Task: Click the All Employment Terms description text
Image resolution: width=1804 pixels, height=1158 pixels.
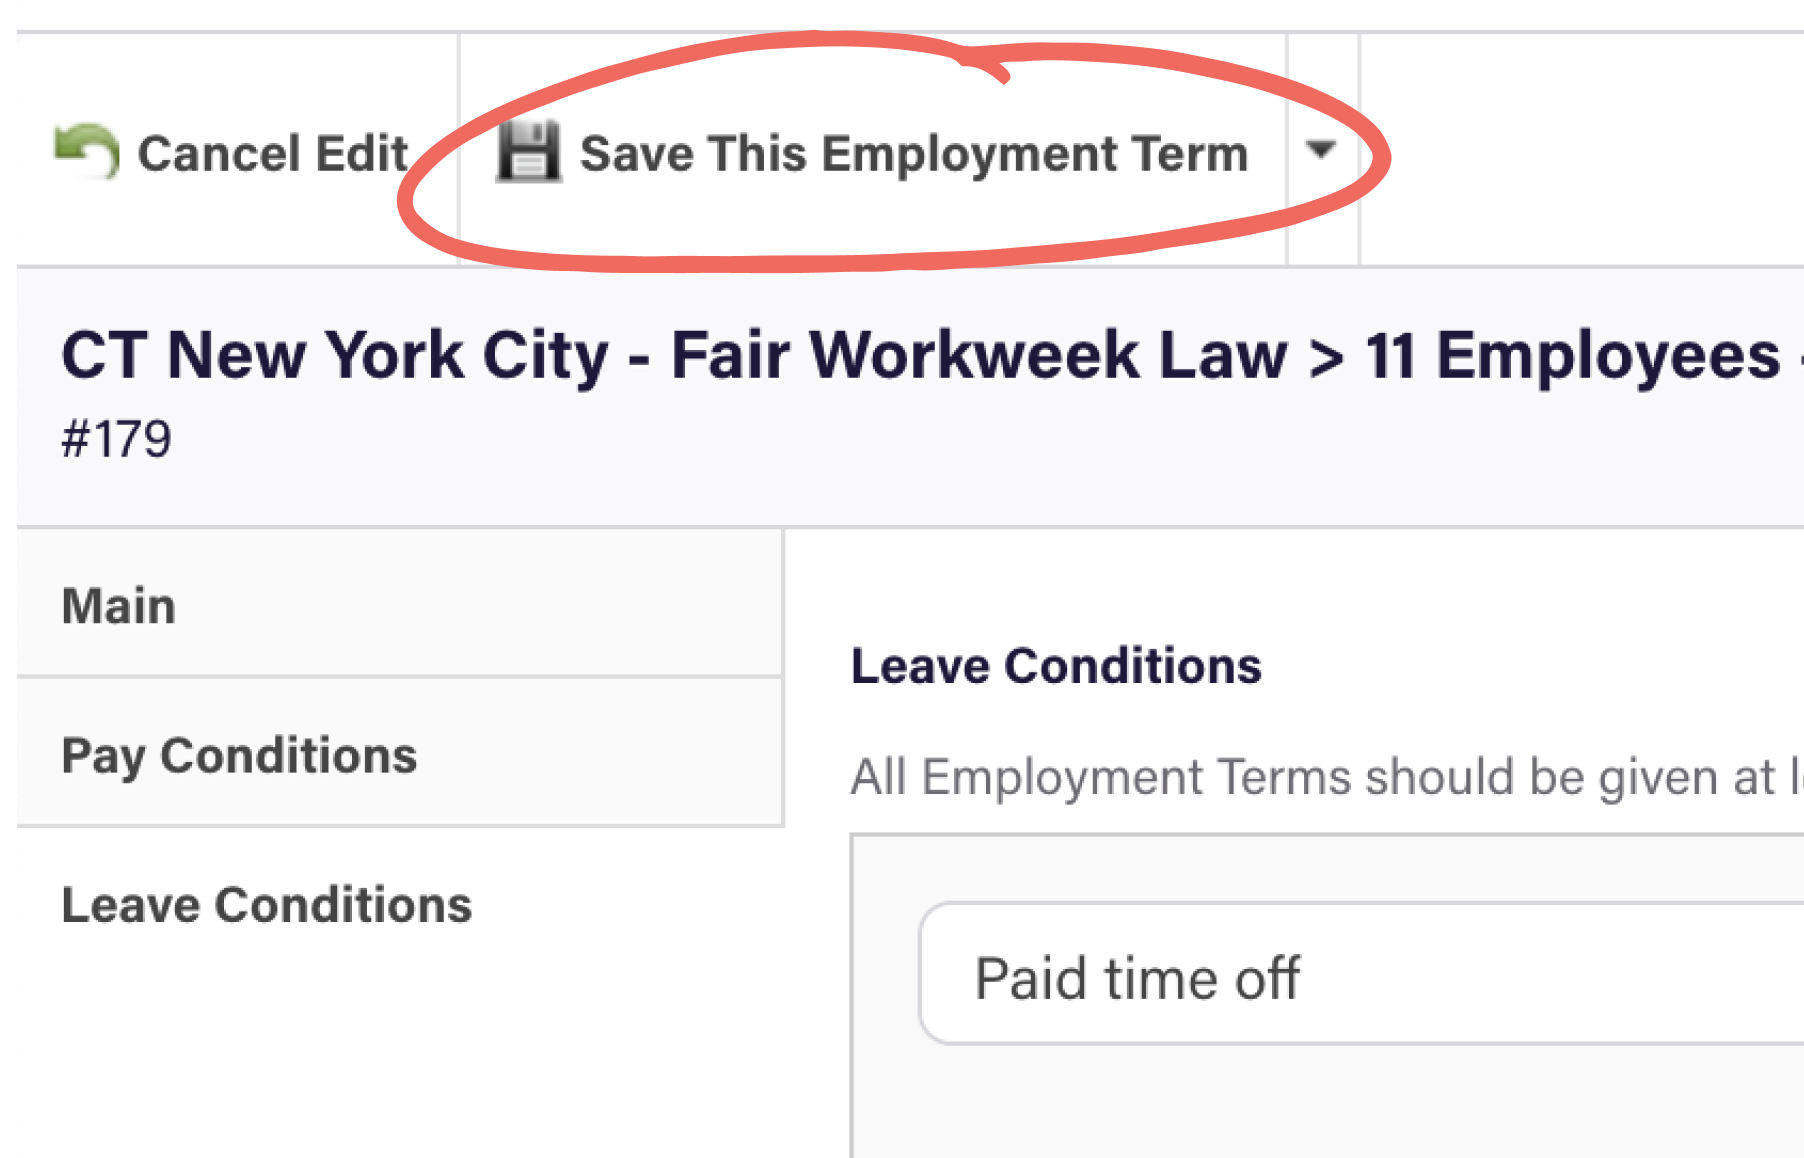Action: pyautogui.click(x=1326, y=777)
